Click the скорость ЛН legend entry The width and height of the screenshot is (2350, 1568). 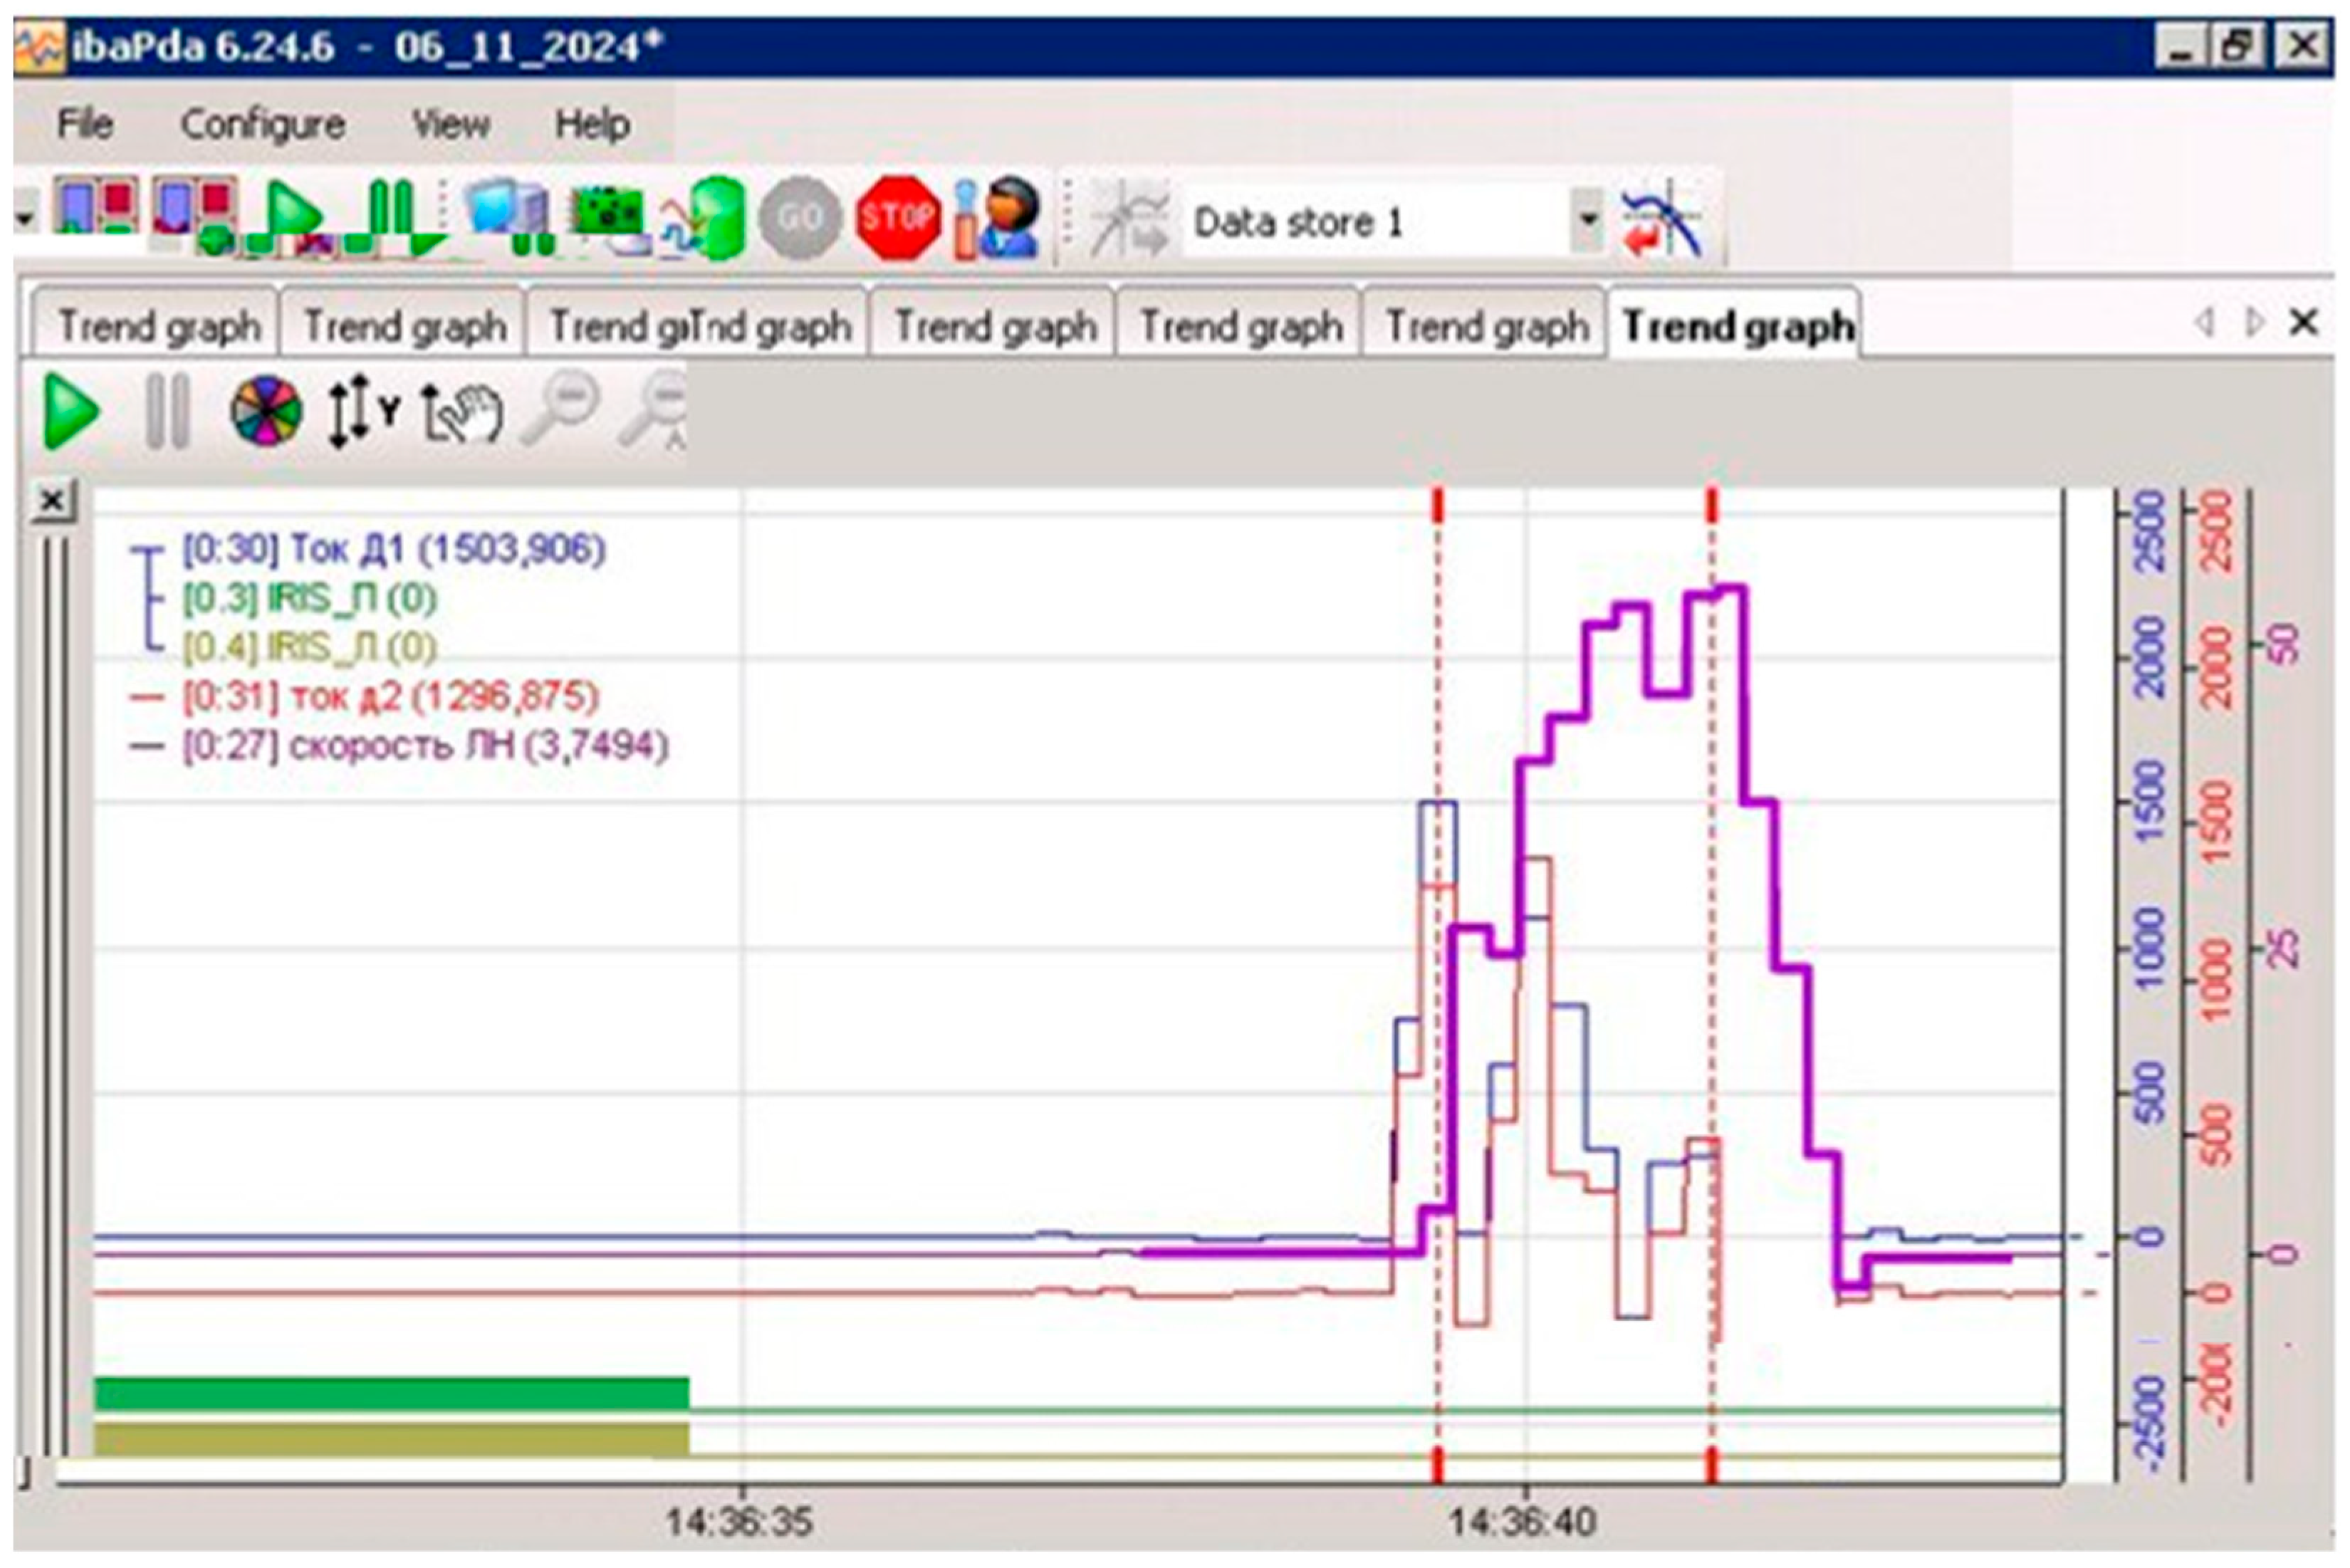point(425,746)
